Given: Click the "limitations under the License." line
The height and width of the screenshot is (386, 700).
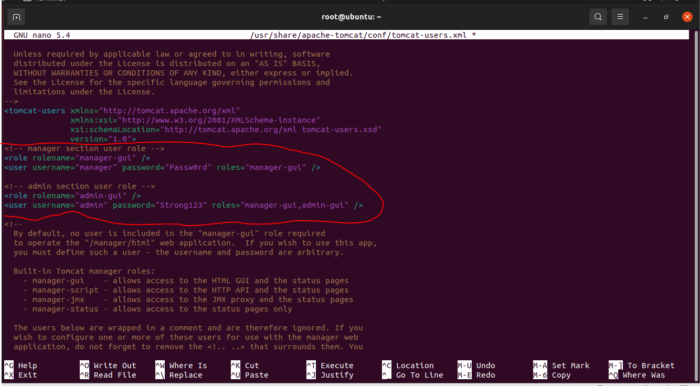Looking at the screenshot, I should [x=84, y=92].
